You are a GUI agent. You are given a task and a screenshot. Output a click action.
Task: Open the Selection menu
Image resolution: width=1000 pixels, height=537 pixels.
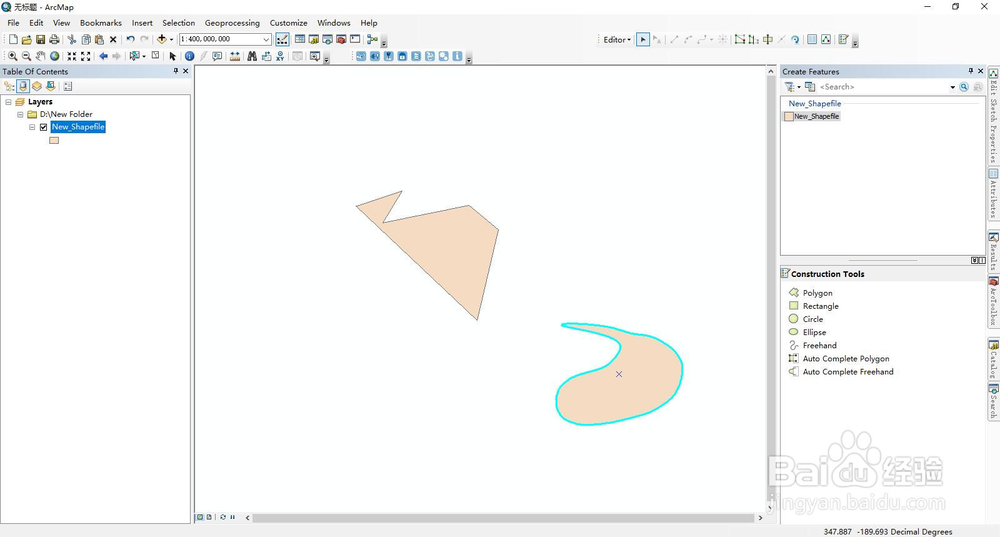tap(179, 23)
